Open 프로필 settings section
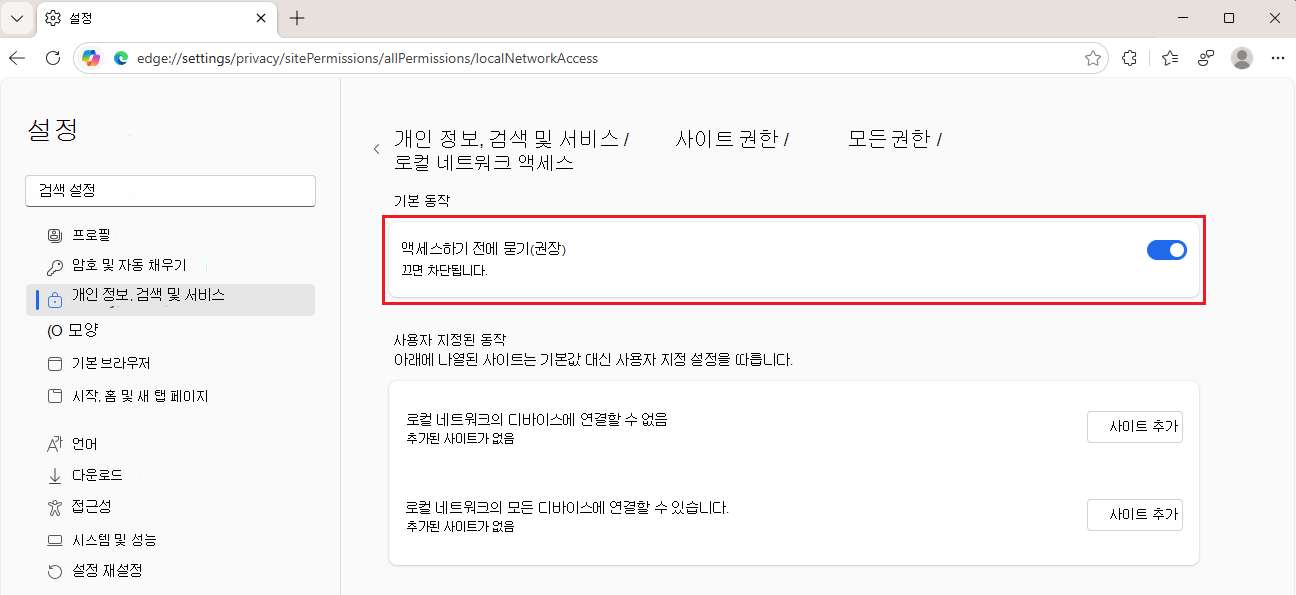The height and width of the screenshot is (595, 1296). pos(170,236)
